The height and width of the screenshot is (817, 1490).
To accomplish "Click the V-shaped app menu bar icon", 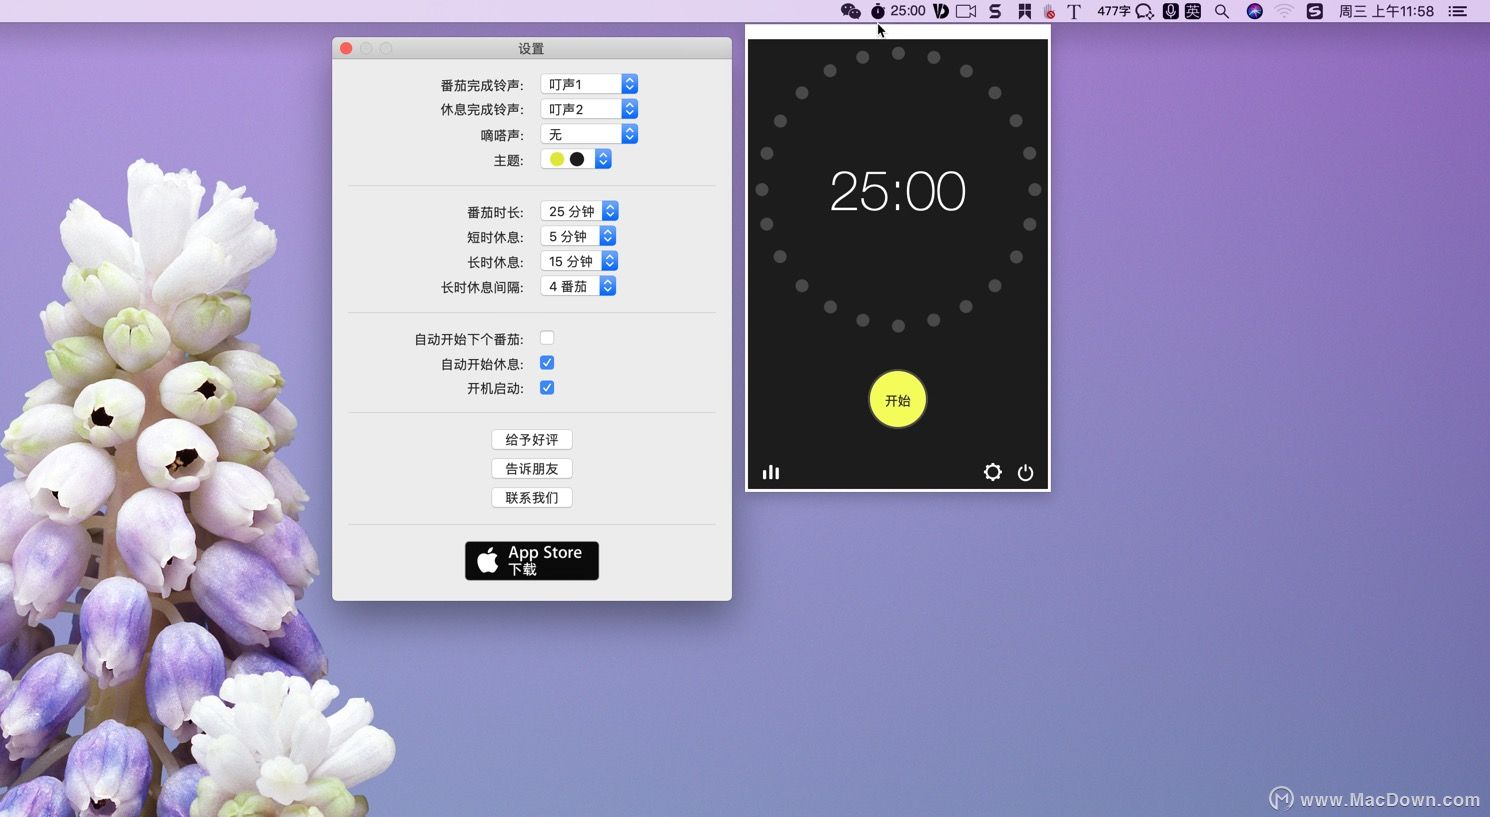I will [941, 11].
